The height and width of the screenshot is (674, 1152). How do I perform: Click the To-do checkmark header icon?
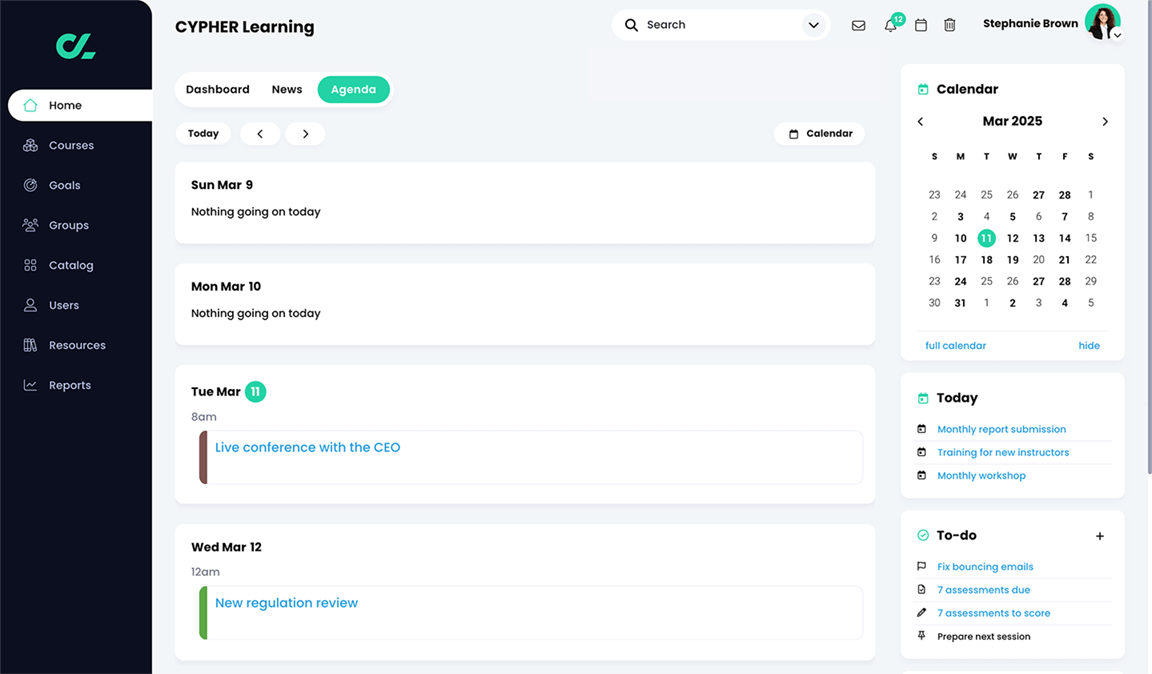(x=923, y=535)
